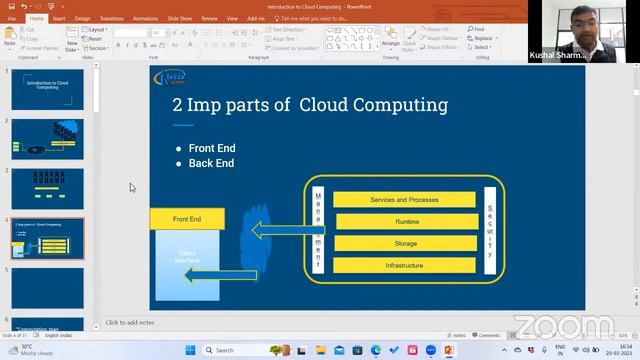The width and height of the screenshot is (640, 360).
Task: Open the Arrange tool
Action: pos(391,38)
